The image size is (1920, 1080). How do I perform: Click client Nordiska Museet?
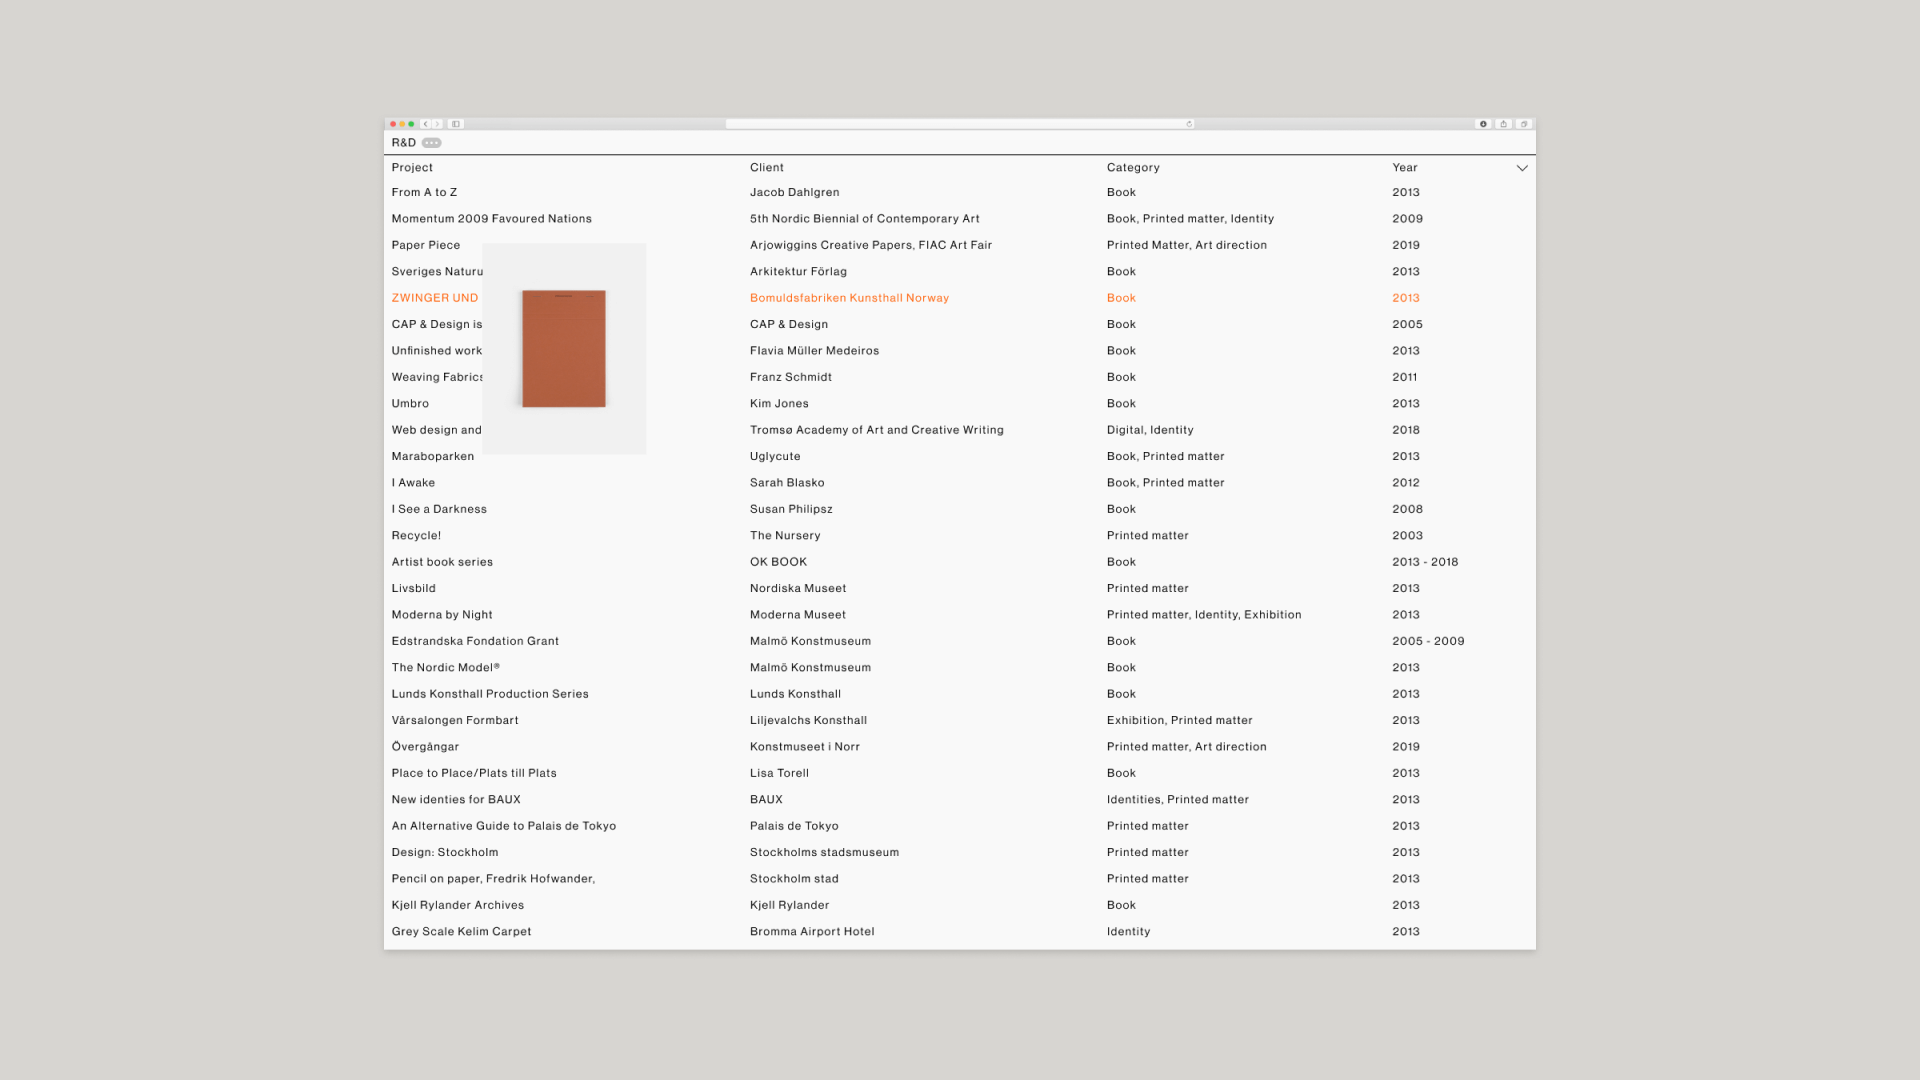798,588
